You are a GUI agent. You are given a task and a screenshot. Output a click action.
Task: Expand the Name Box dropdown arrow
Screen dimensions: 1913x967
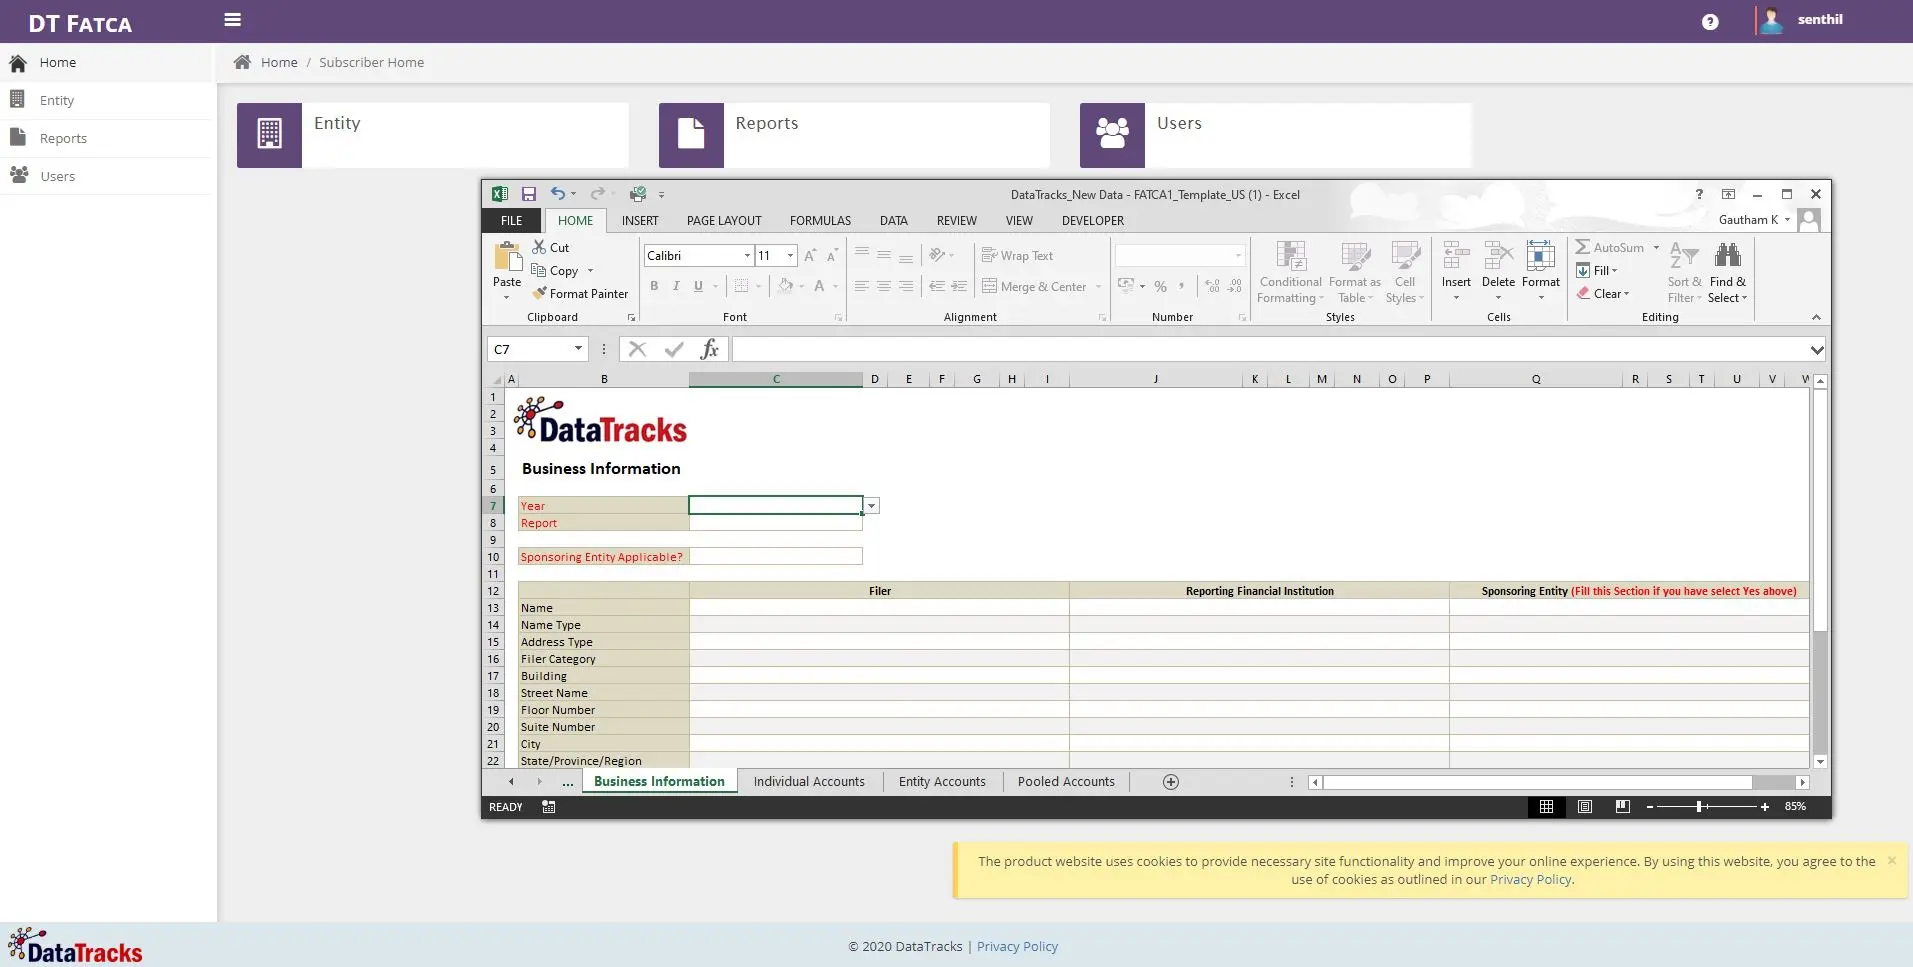pyautogui.click(x=578, y=349)
